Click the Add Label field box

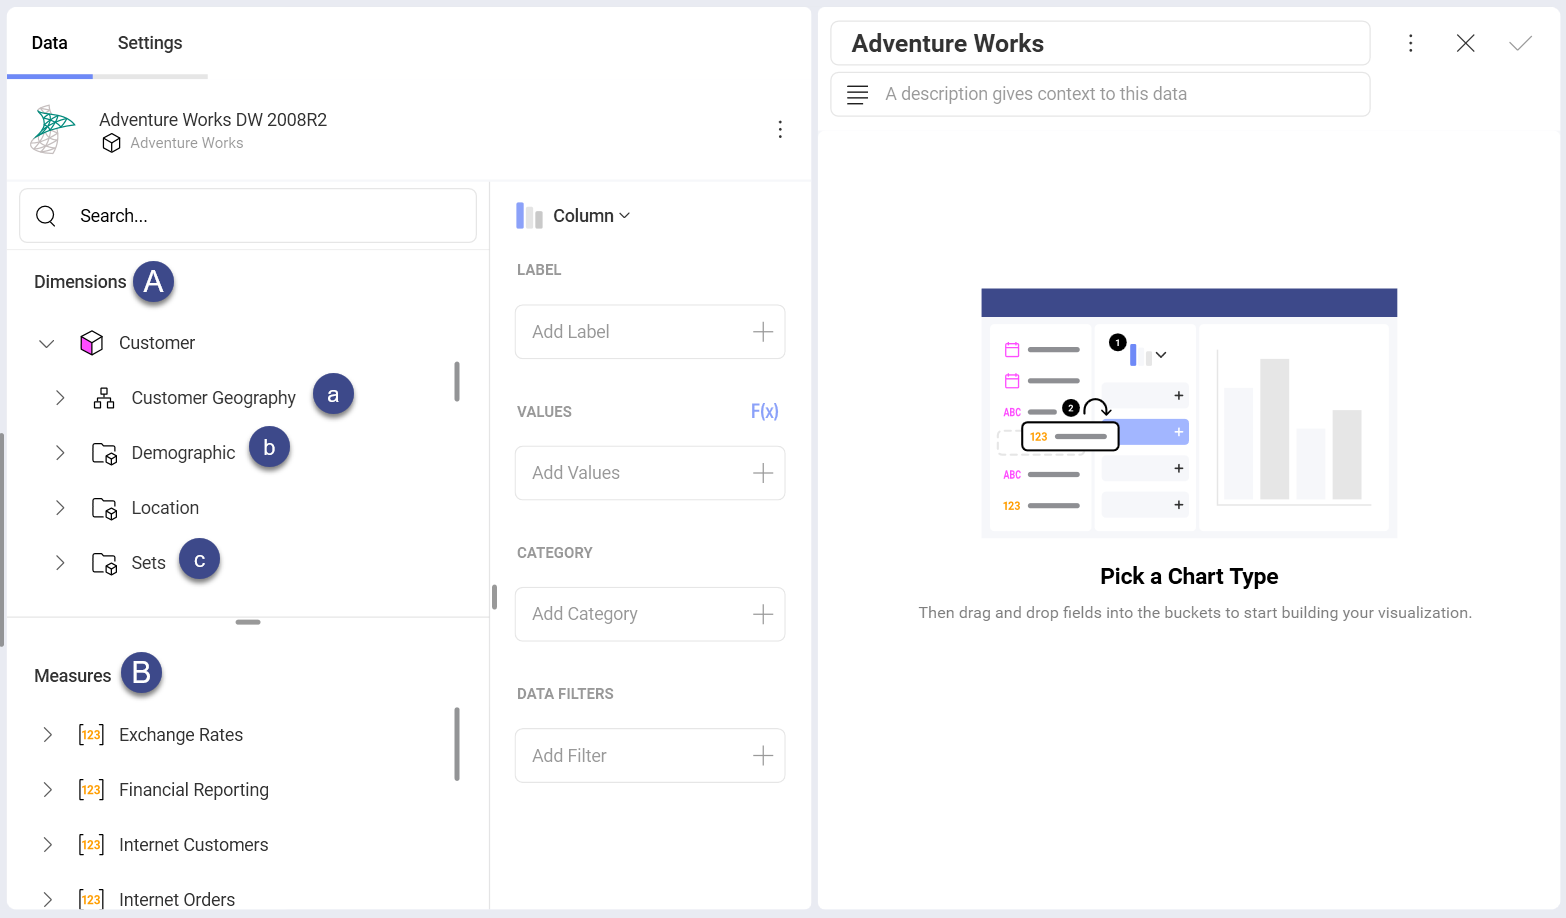pyautogui.click(x=650, y=332)
